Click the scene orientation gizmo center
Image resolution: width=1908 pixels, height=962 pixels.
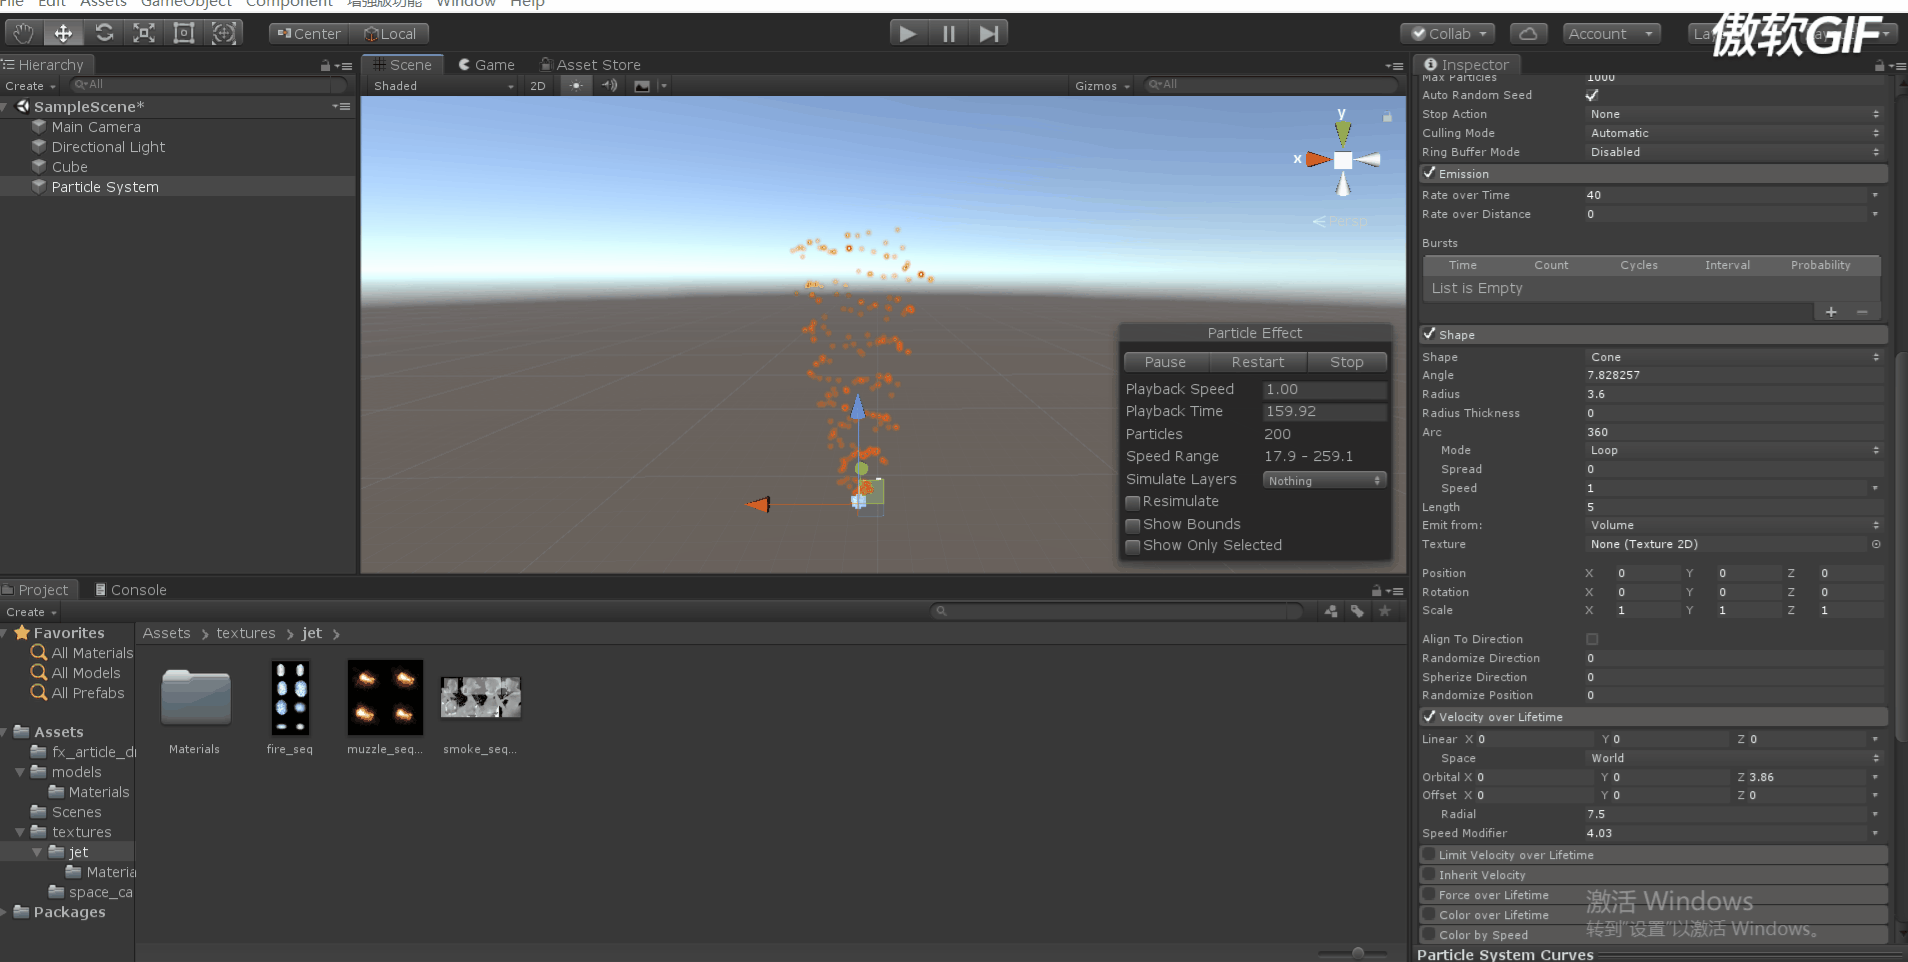[x=1343, y=160]
